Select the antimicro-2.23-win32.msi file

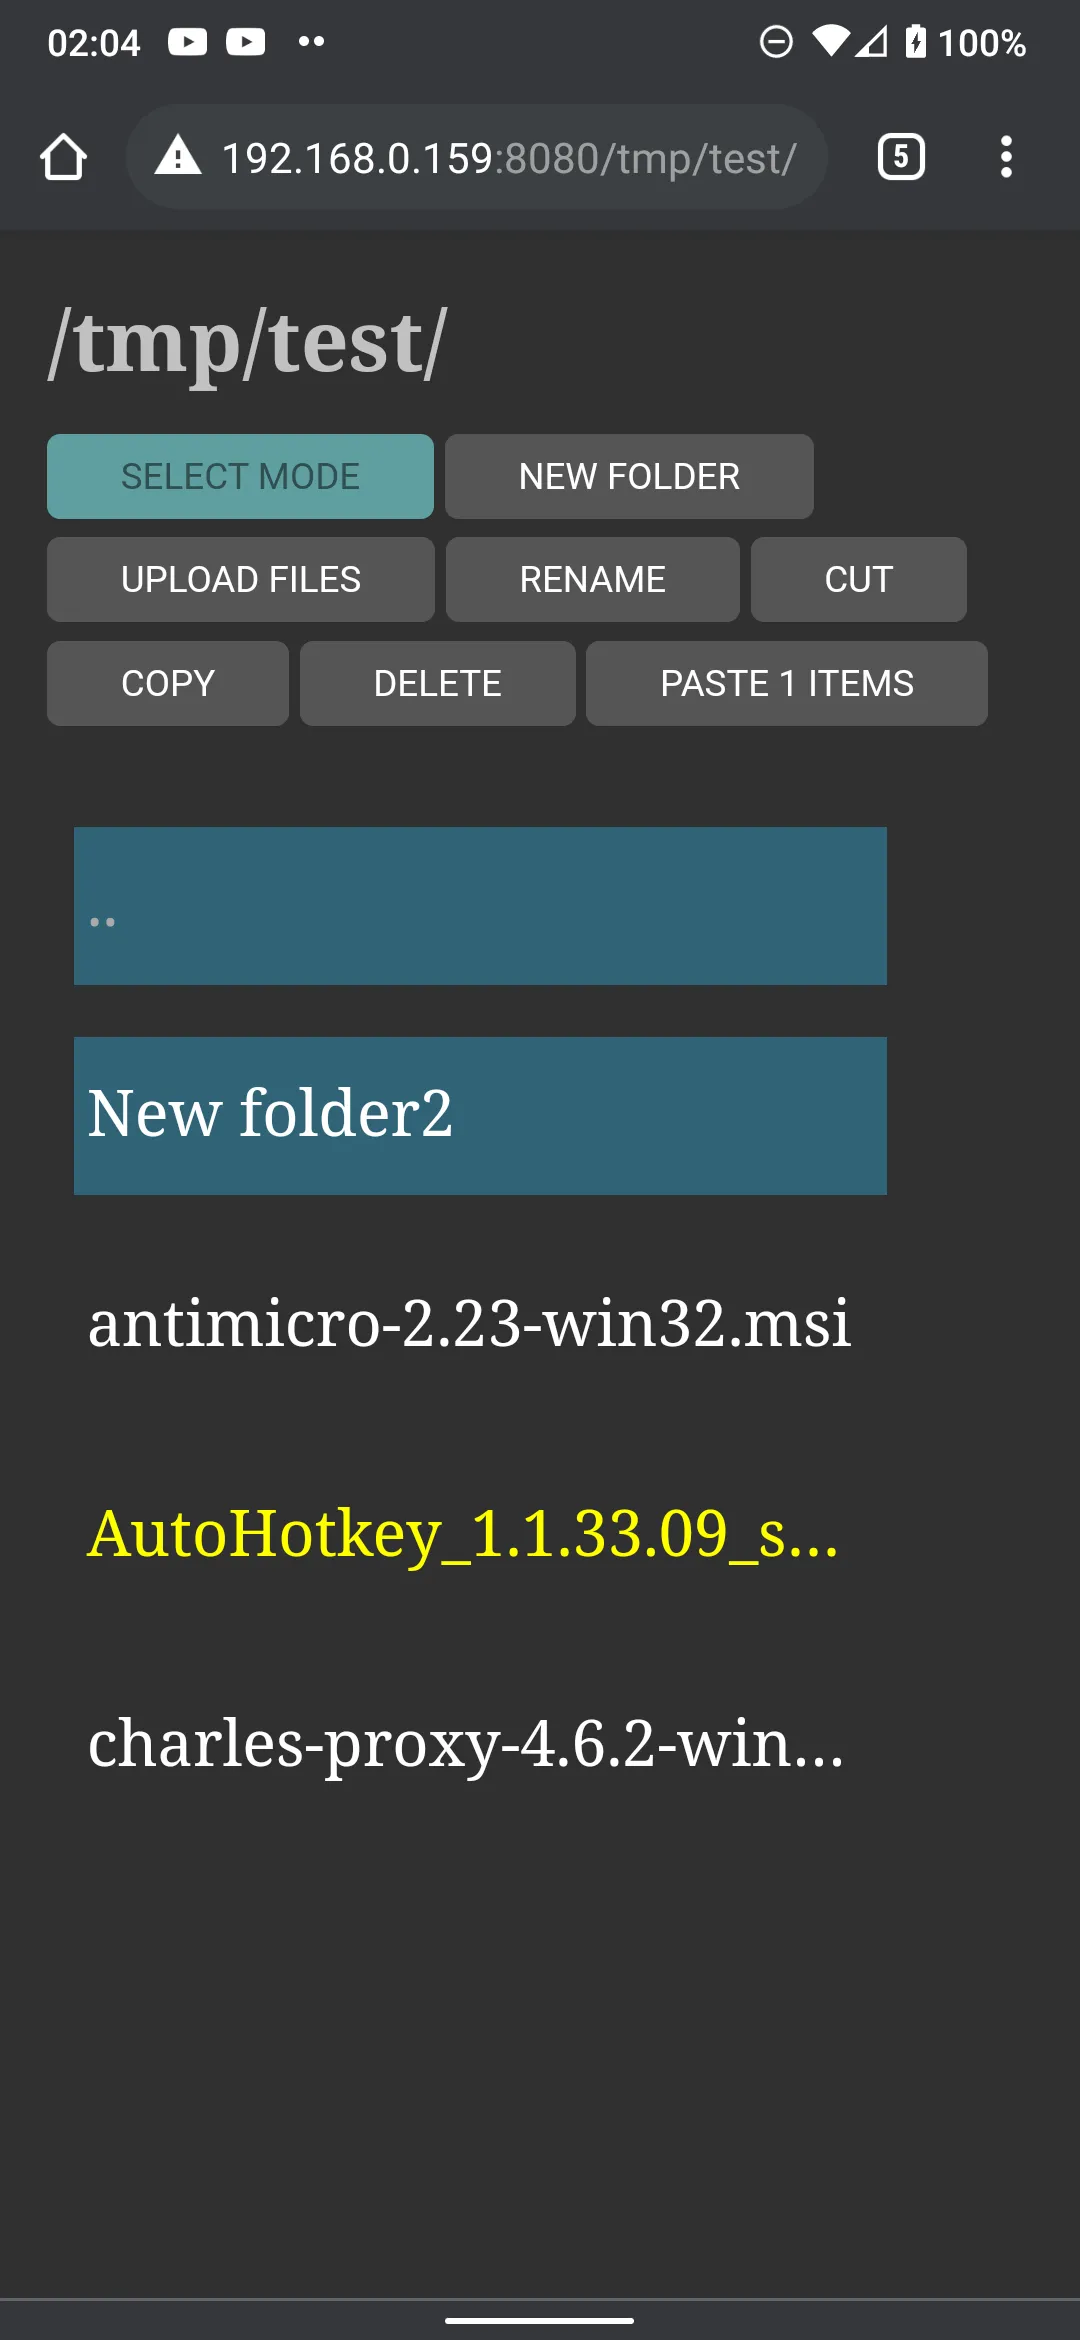point(469,1324)
